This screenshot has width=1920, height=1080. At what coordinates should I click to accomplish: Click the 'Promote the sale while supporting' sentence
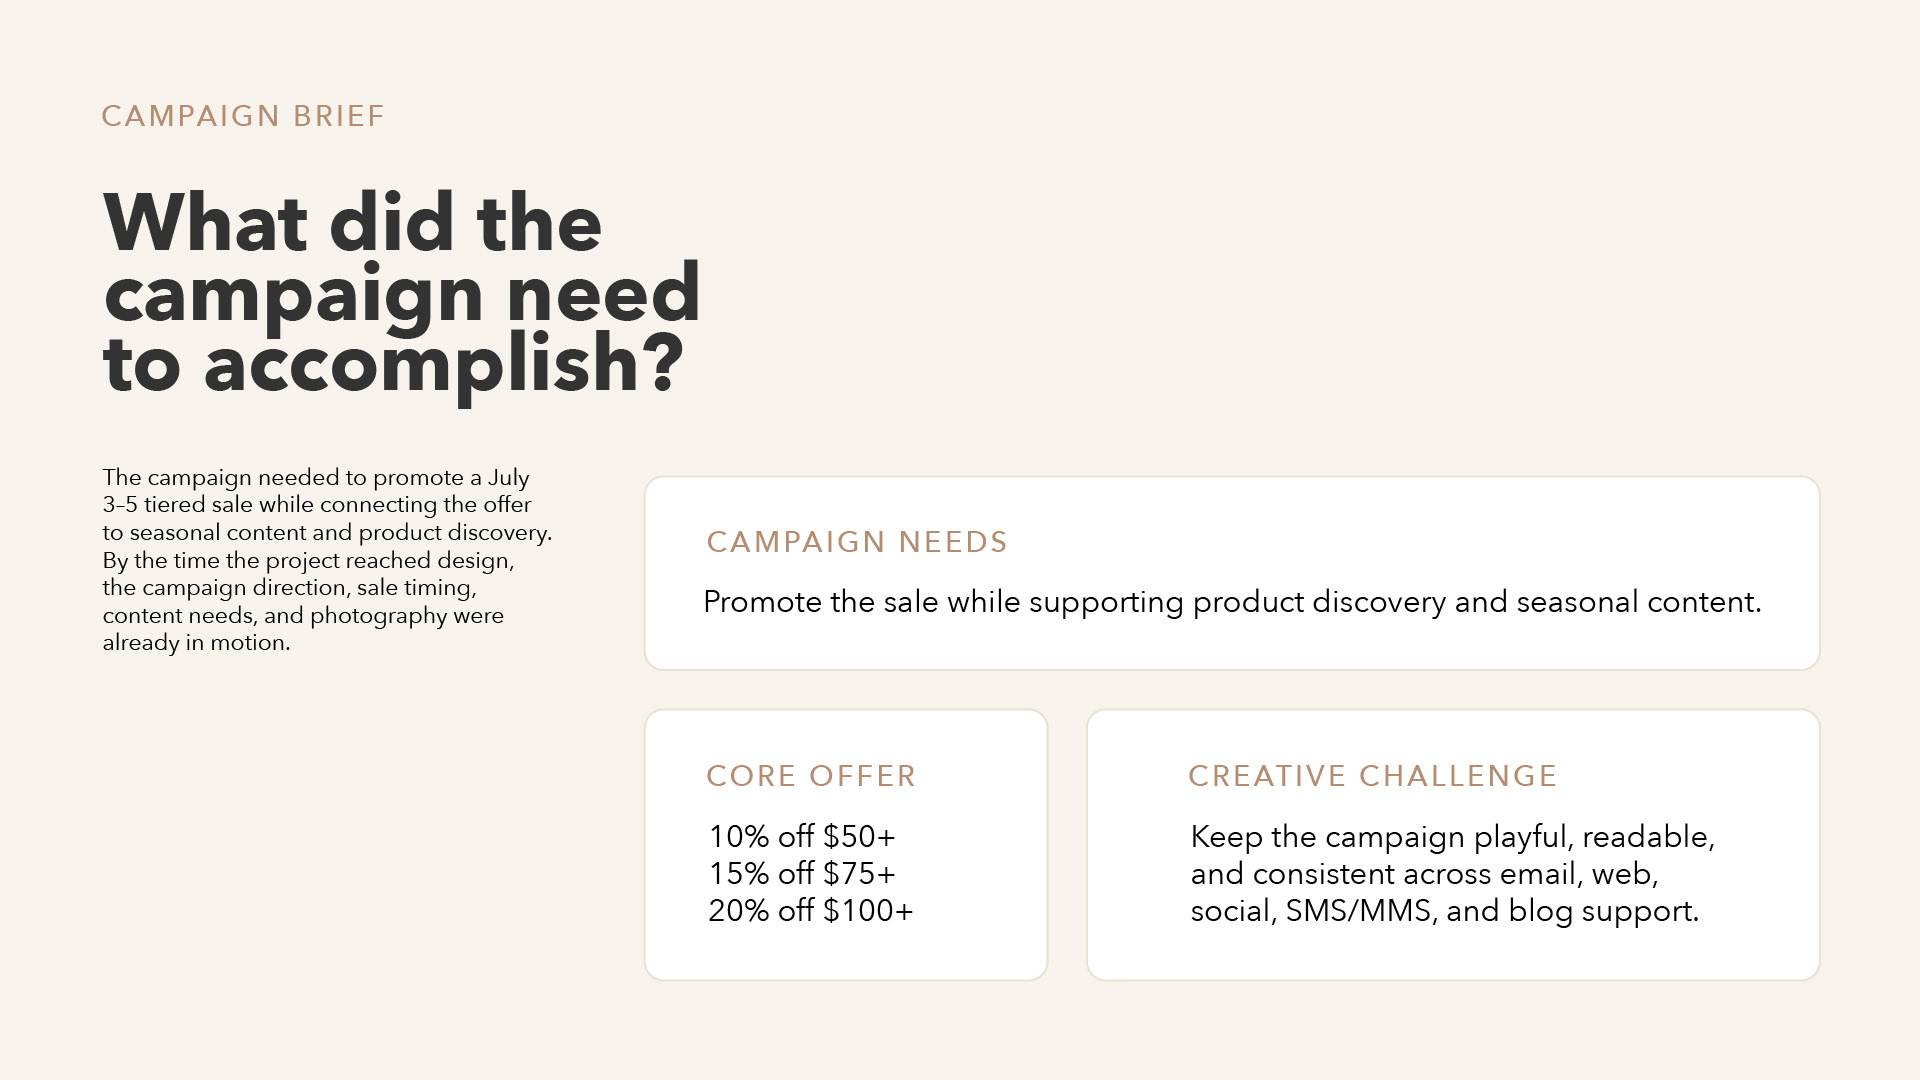pos(1232,602)
